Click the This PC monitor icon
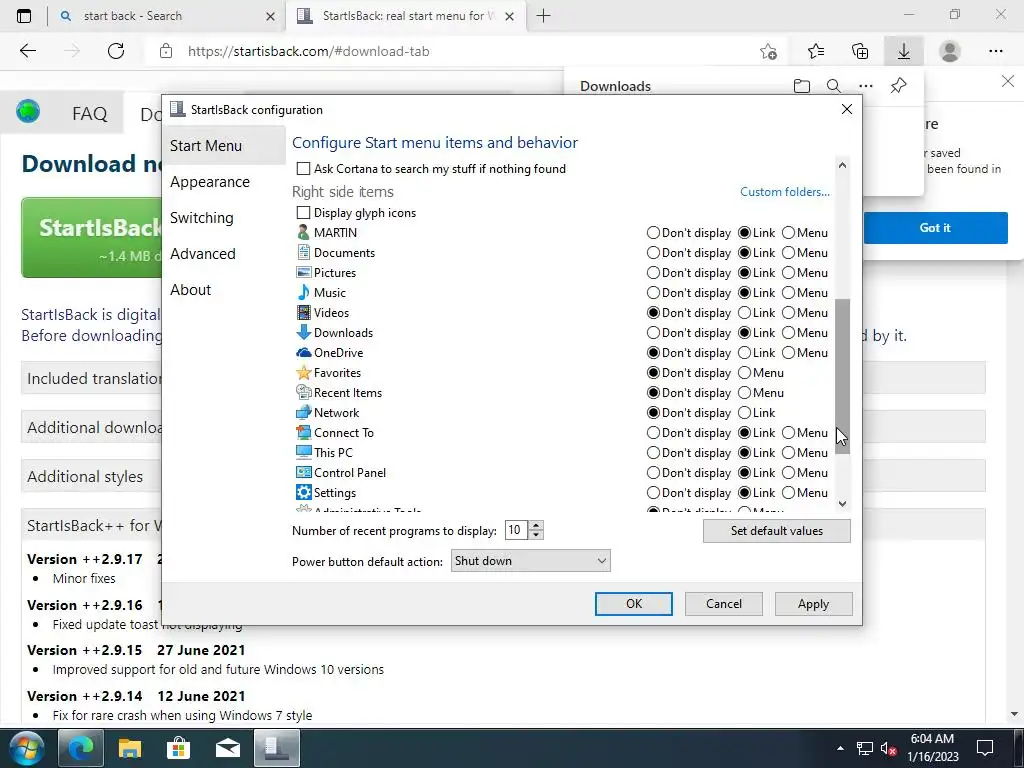Screen dimensions: 1024x768 pyautogui.click(x=303, y=453)
